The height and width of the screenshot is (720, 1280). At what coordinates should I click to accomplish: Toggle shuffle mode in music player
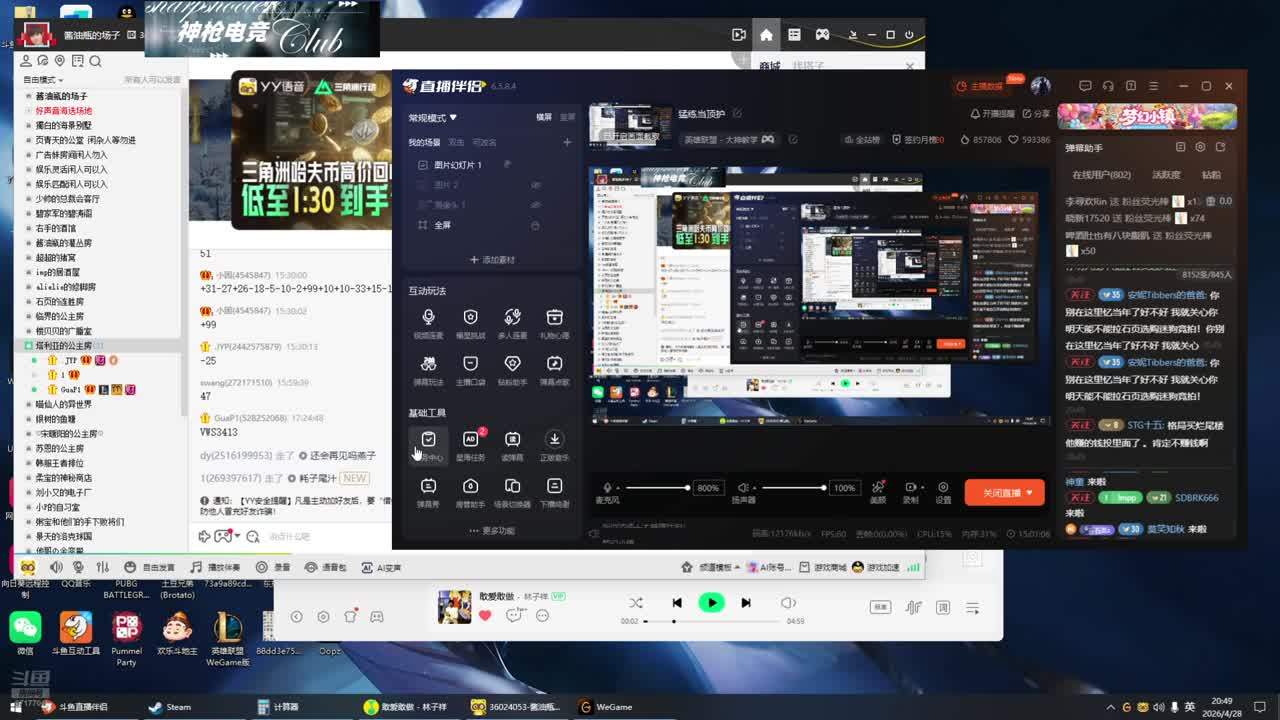click(636, 603)
